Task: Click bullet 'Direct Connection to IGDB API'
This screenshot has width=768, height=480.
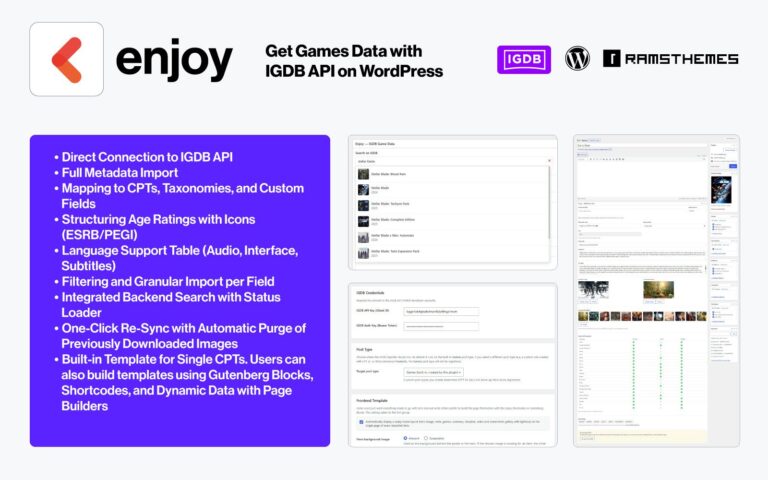Action: point(147,157)
